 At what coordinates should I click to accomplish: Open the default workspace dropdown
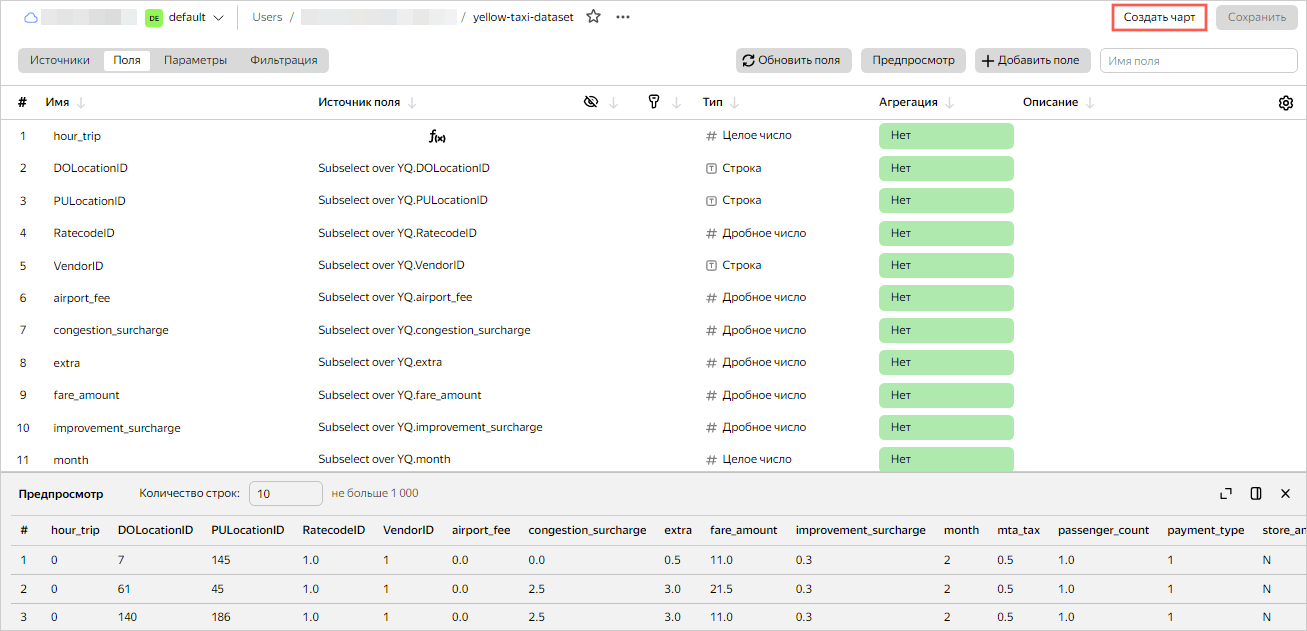[x=185, y=17]
